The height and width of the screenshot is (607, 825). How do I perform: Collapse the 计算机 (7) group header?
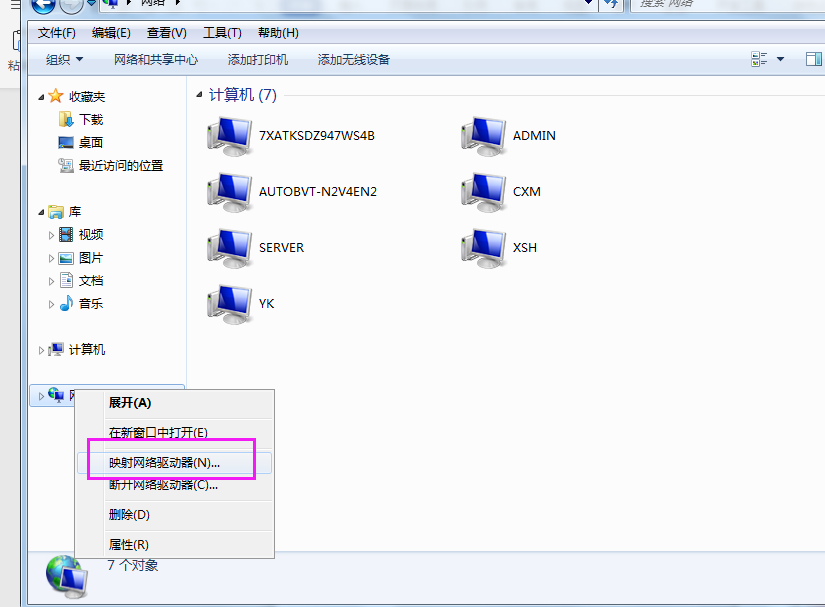199,95
